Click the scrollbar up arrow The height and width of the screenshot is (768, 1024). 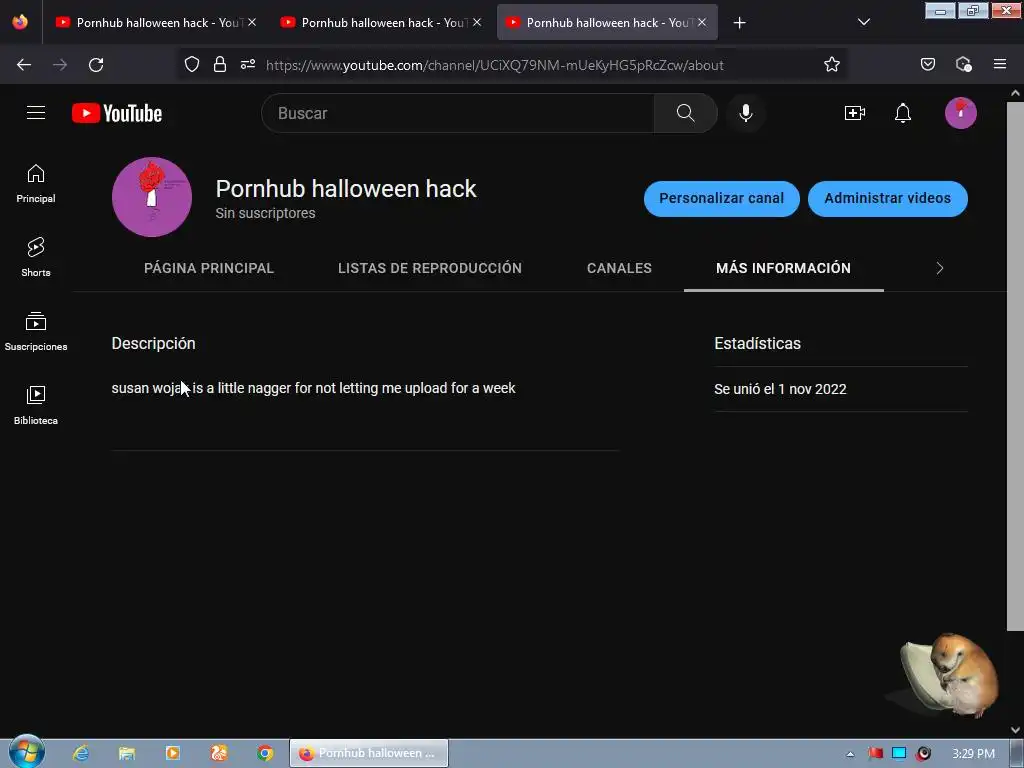(1015, 93)
